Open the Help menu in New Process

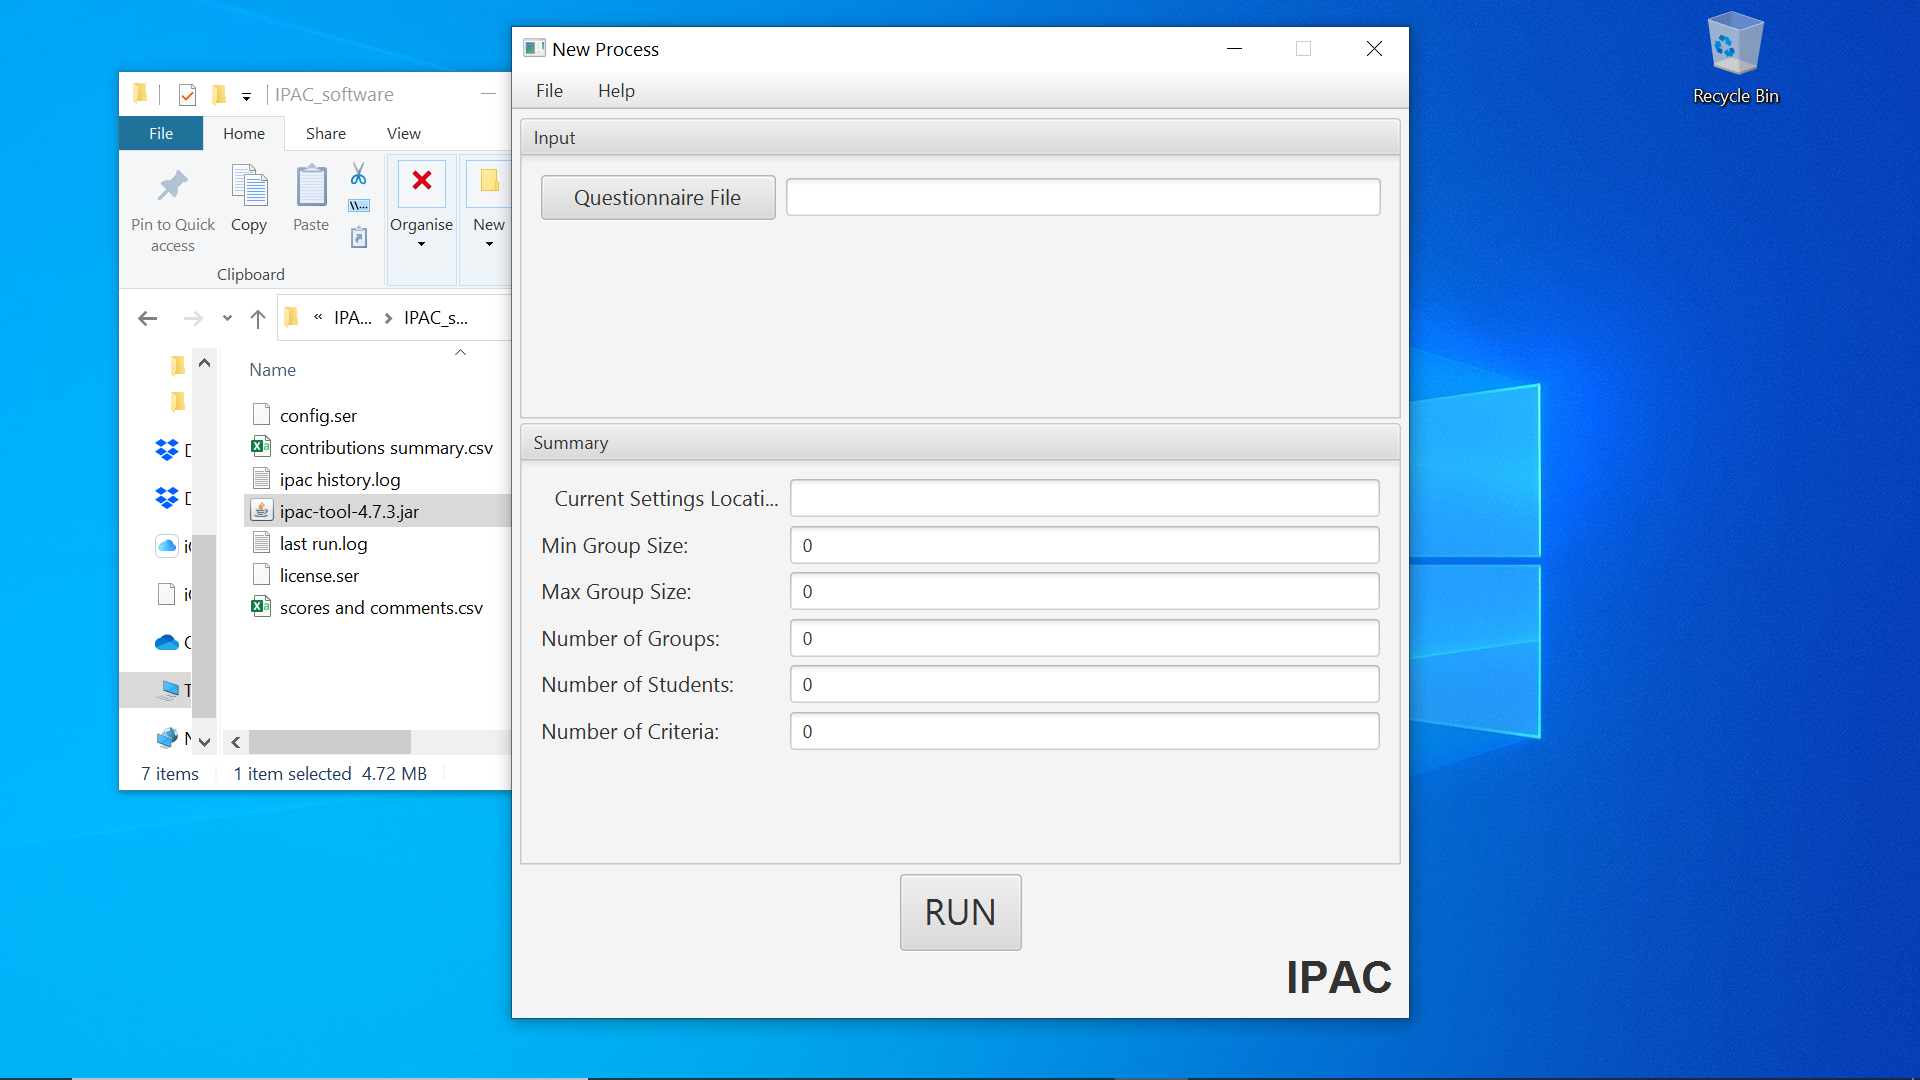[616, 90]
